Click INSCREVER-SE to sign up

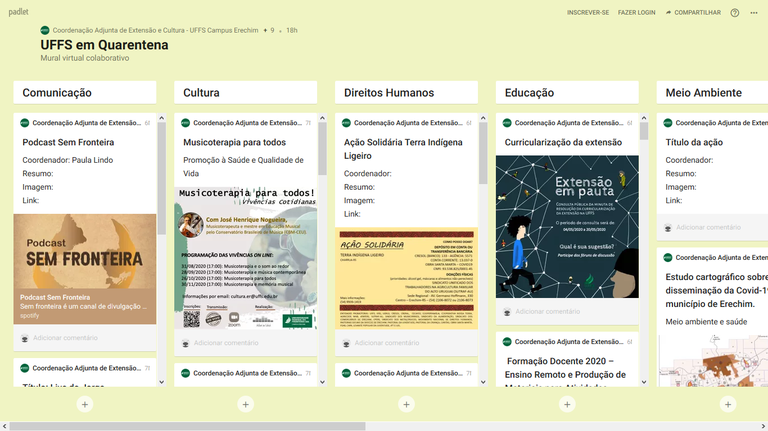[587, 13]
